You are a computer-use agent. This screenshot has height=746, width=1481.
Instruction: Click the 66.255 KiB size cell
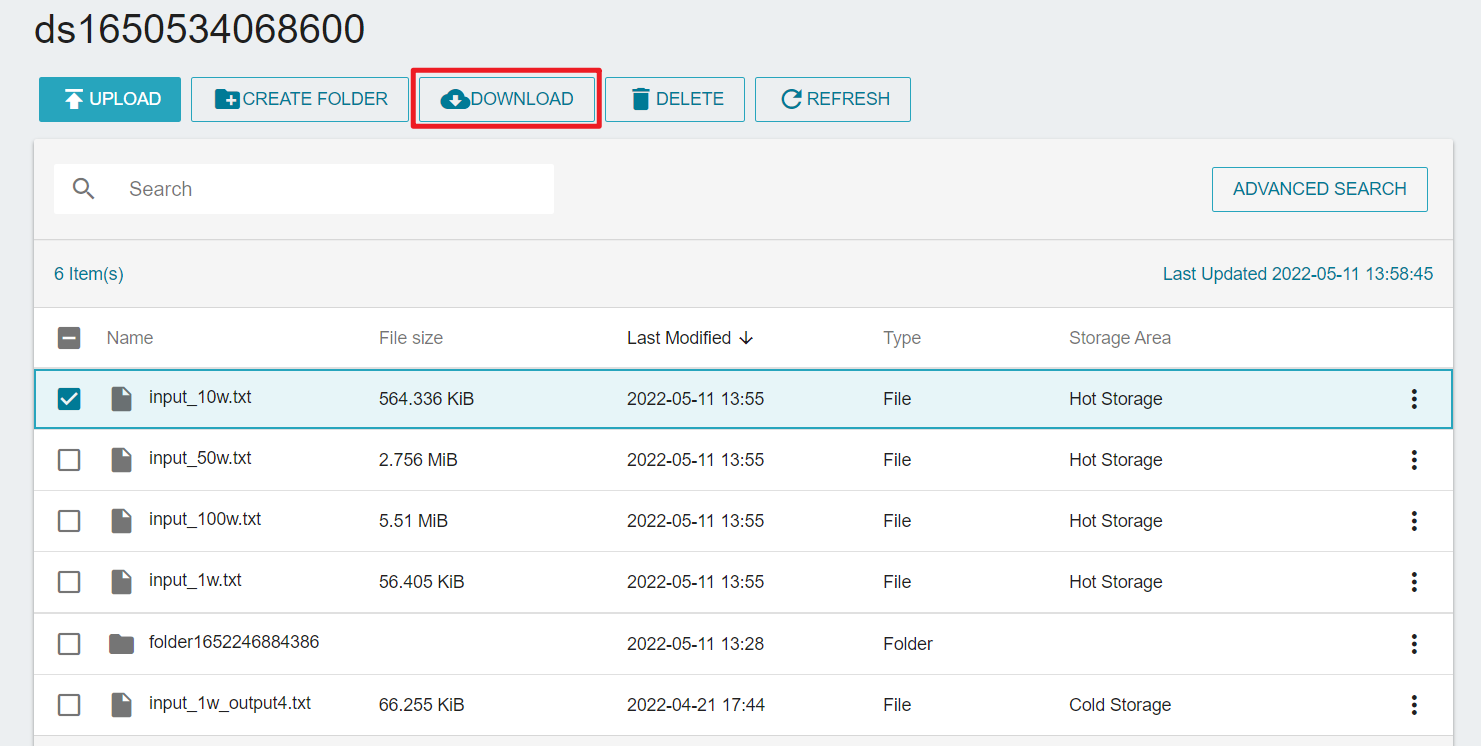(422, 705)
